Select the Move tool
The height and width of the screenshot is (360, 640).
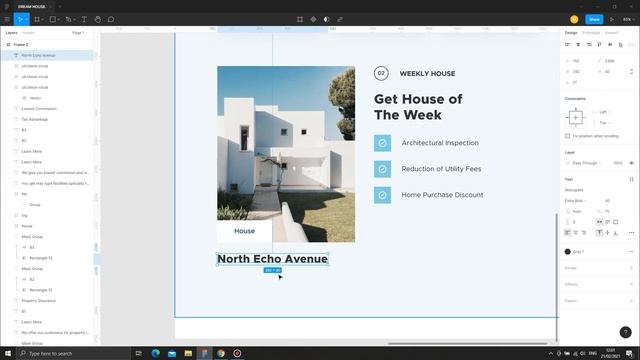(19, 19)
